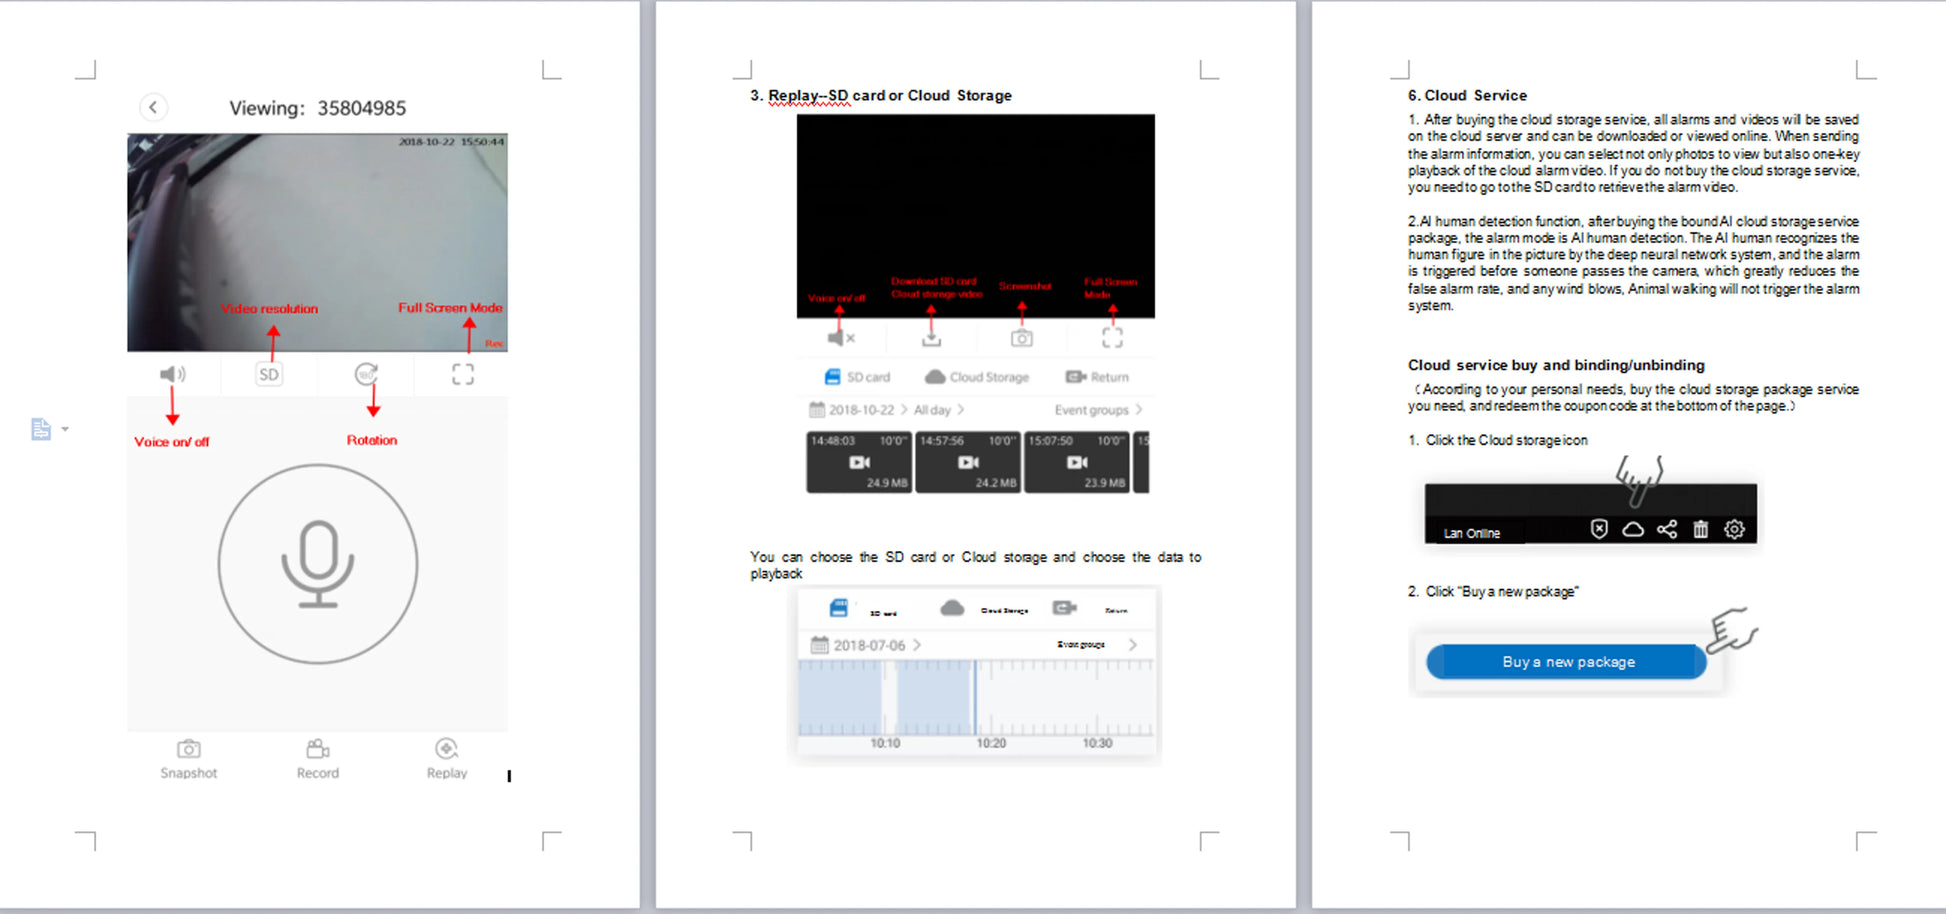Click the share icon in Lan Online bar

click(1667, 529)
